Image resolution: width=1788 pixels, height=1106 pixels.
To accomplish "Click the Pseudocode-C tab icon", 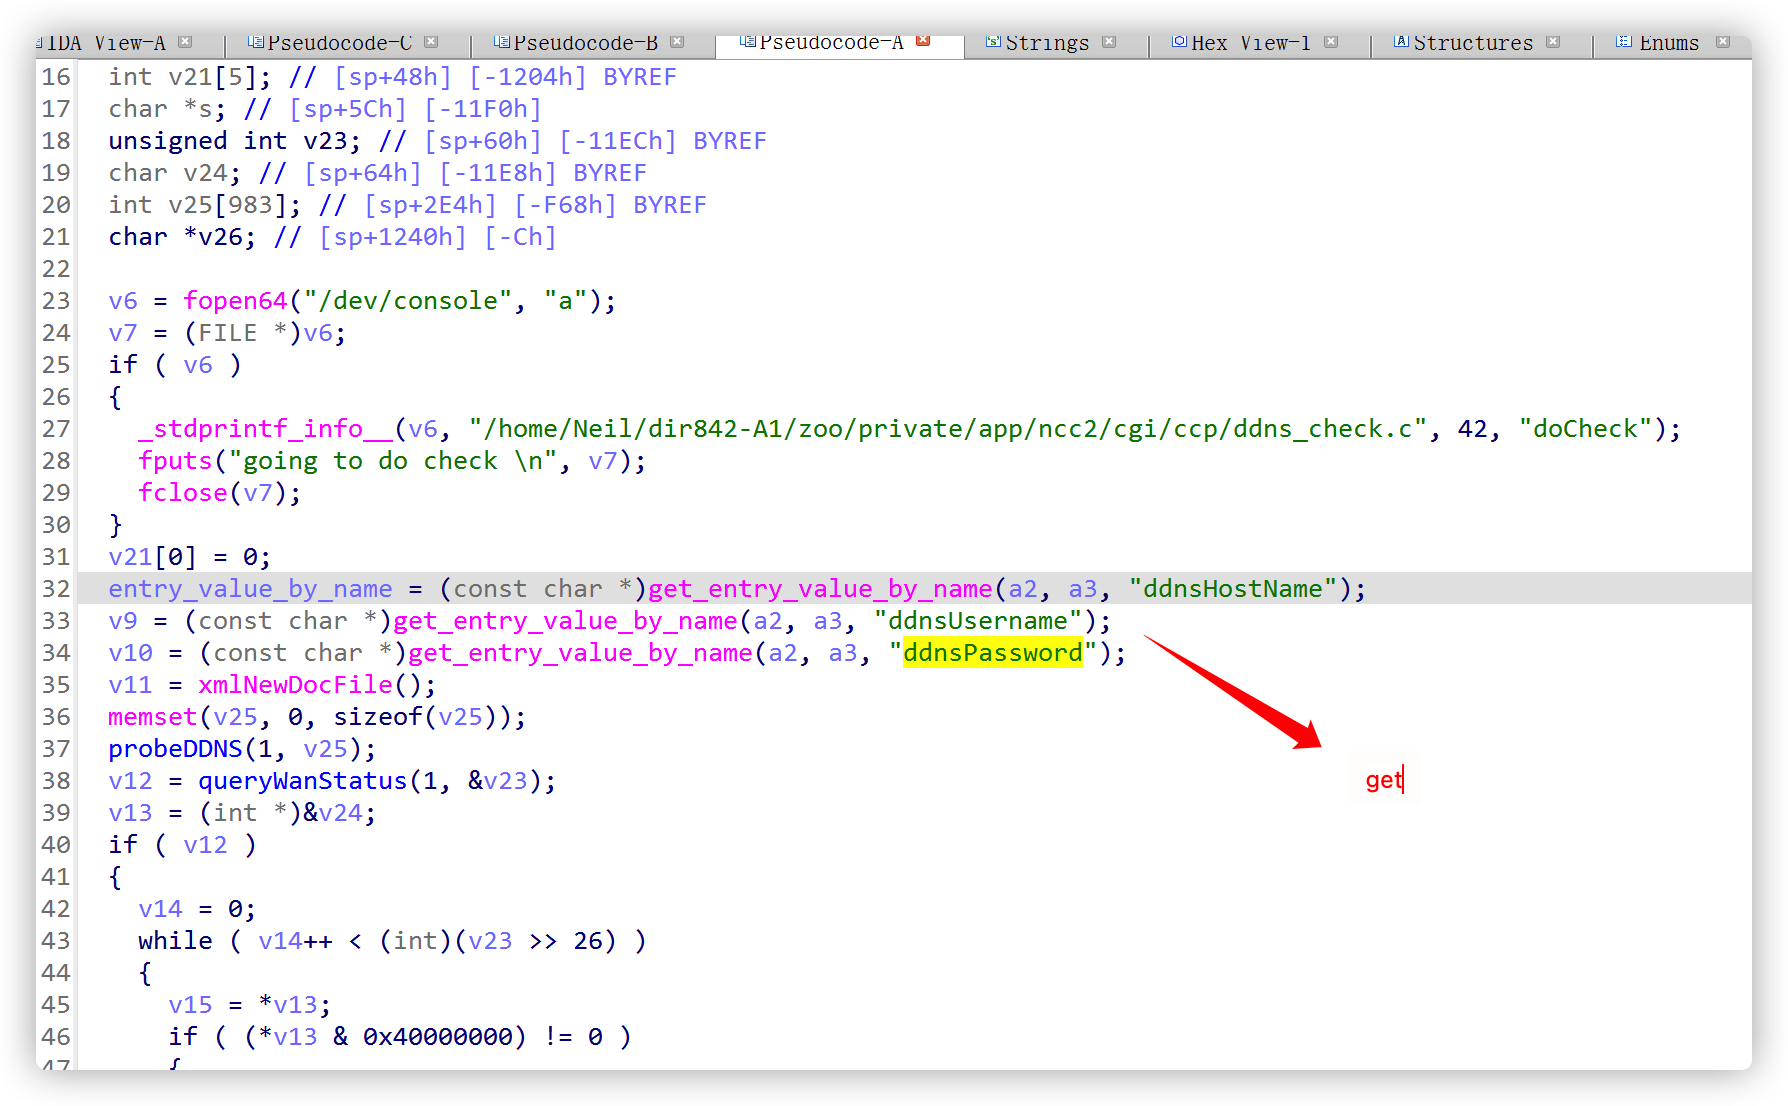I will tap(256, 42).
